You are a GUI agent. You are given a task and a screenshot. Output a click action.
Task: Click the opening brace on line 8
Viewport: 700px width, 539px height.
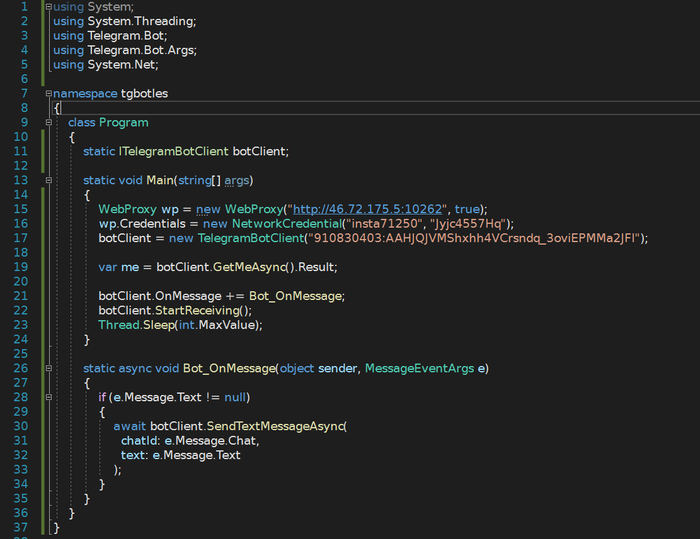point(56,108)
